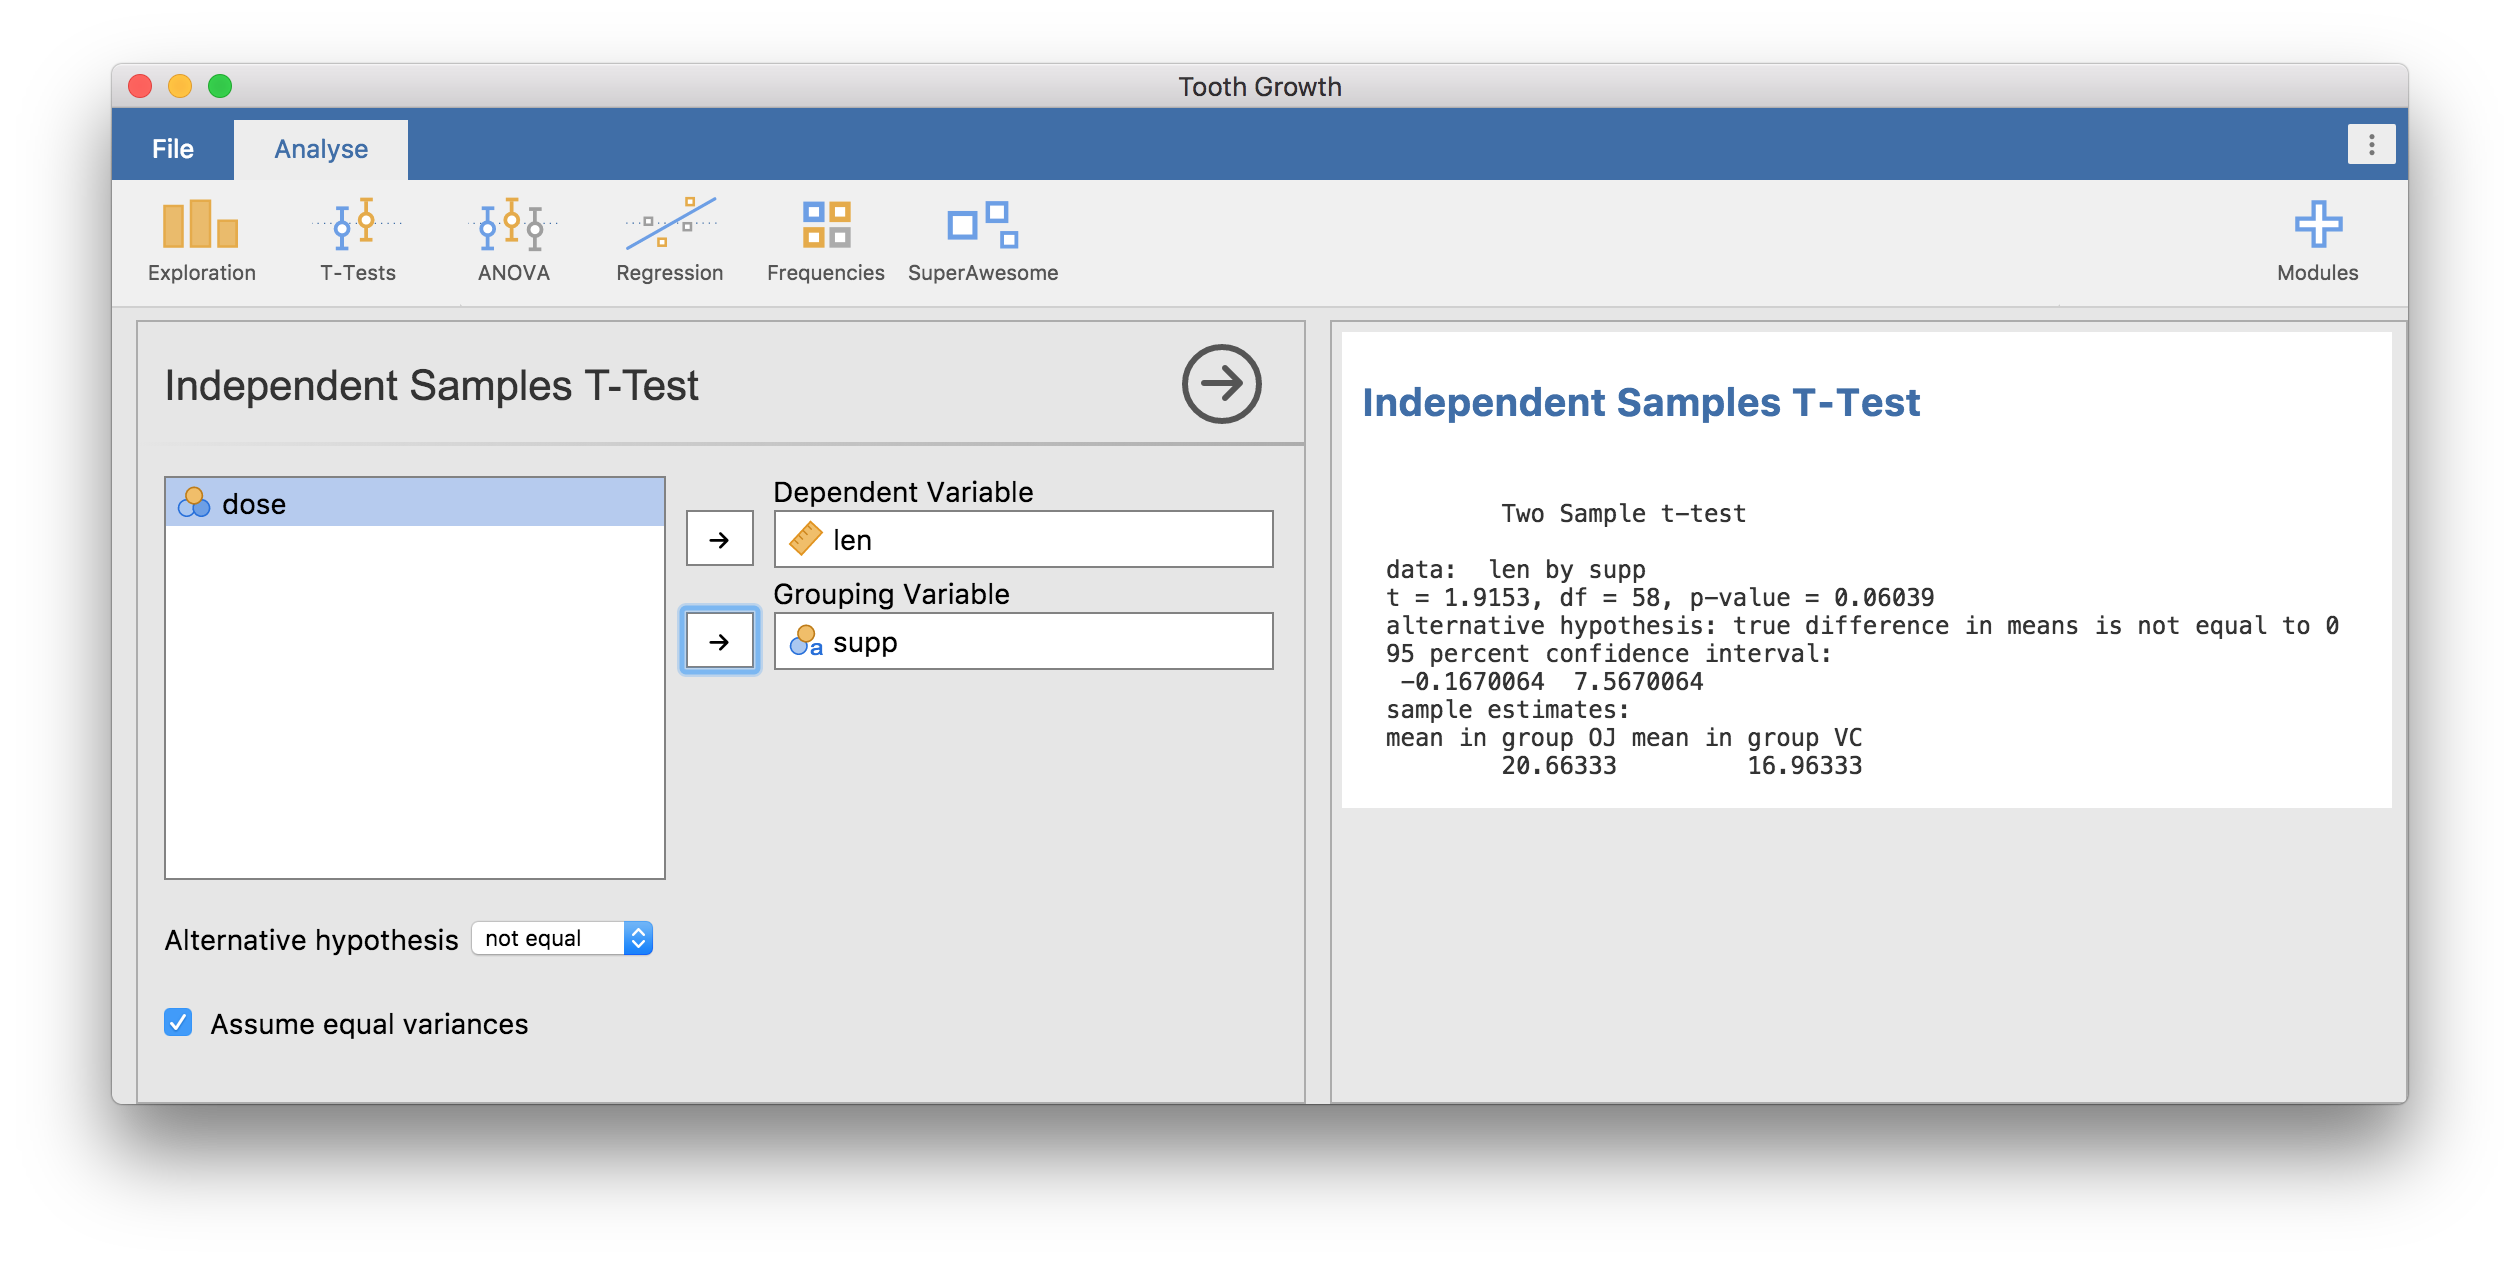Click the Modules plus icon
Screen dimensions: 2520x1264
2317,226
